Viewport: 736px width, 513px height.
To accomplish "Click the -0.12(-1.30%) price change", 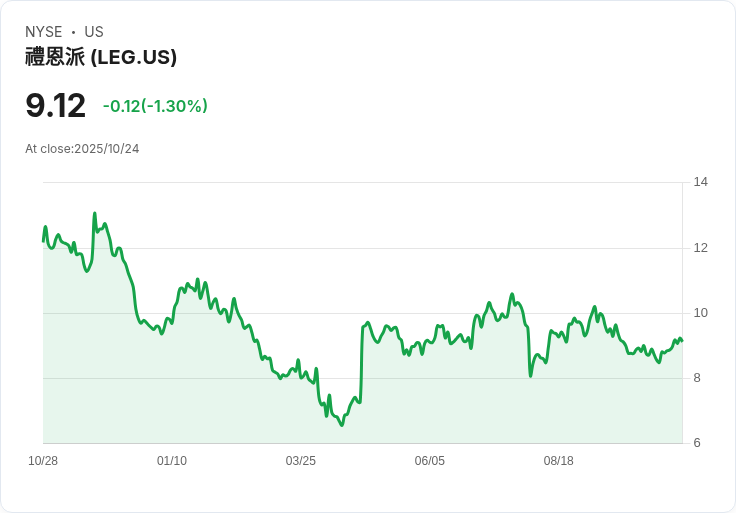I will point(155,106).
